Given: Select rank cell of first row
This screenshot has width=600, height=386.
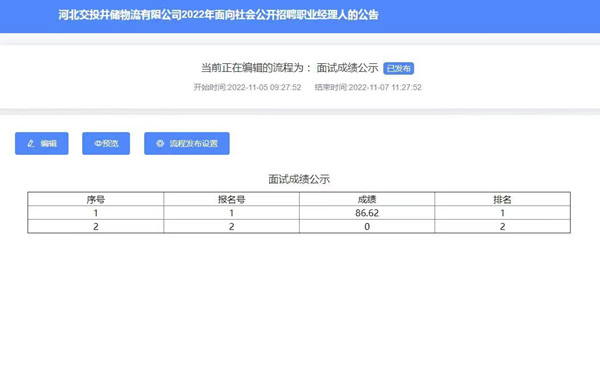Looking at the screenshot, I should pos(502,213).
